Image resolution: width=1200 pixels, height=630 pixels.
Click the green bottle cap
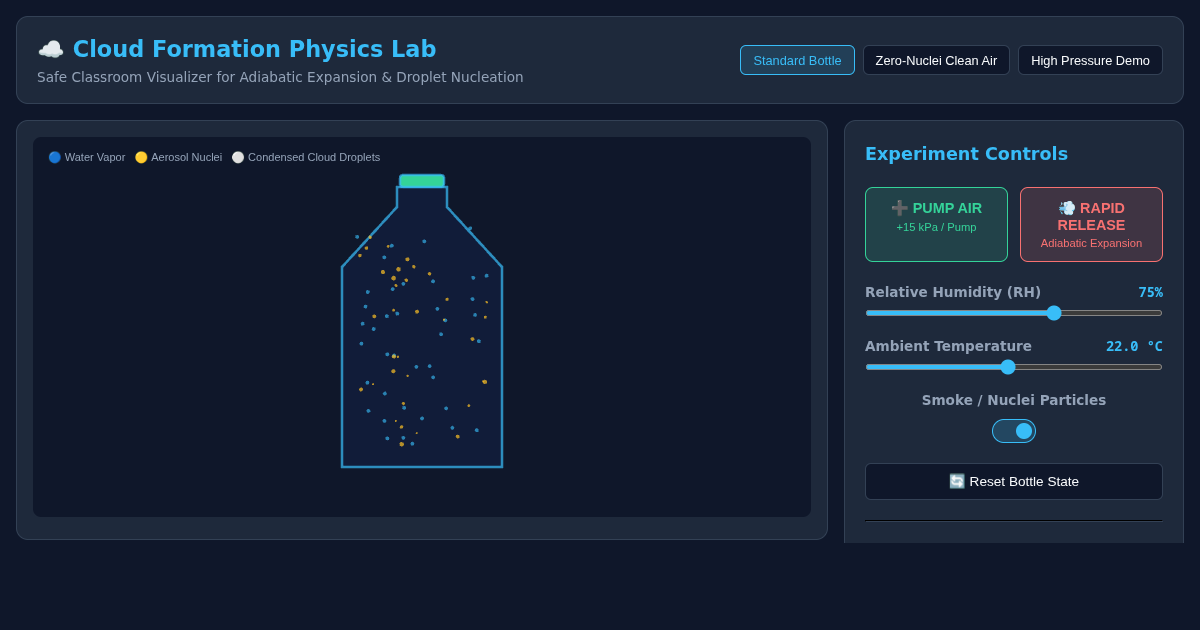(x=422, y=181)
